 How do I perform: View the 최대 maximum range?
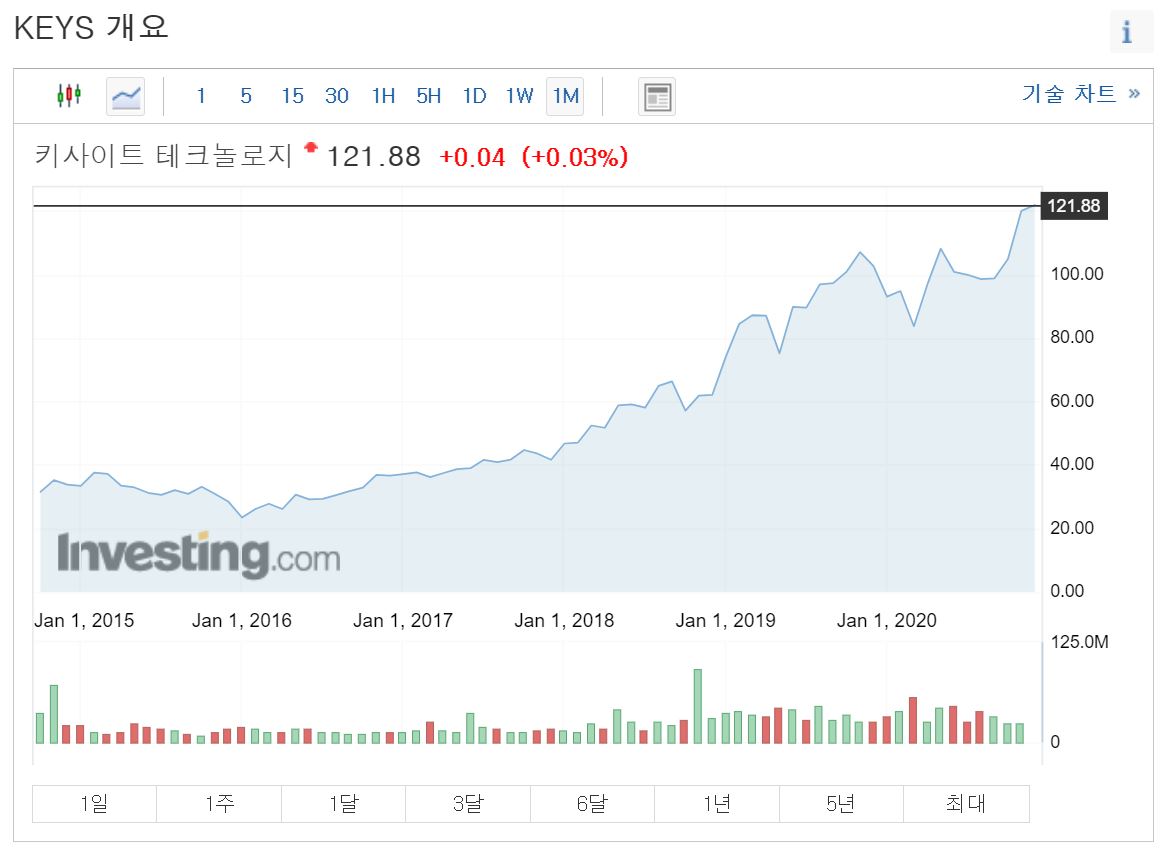(x=965, y=802)
